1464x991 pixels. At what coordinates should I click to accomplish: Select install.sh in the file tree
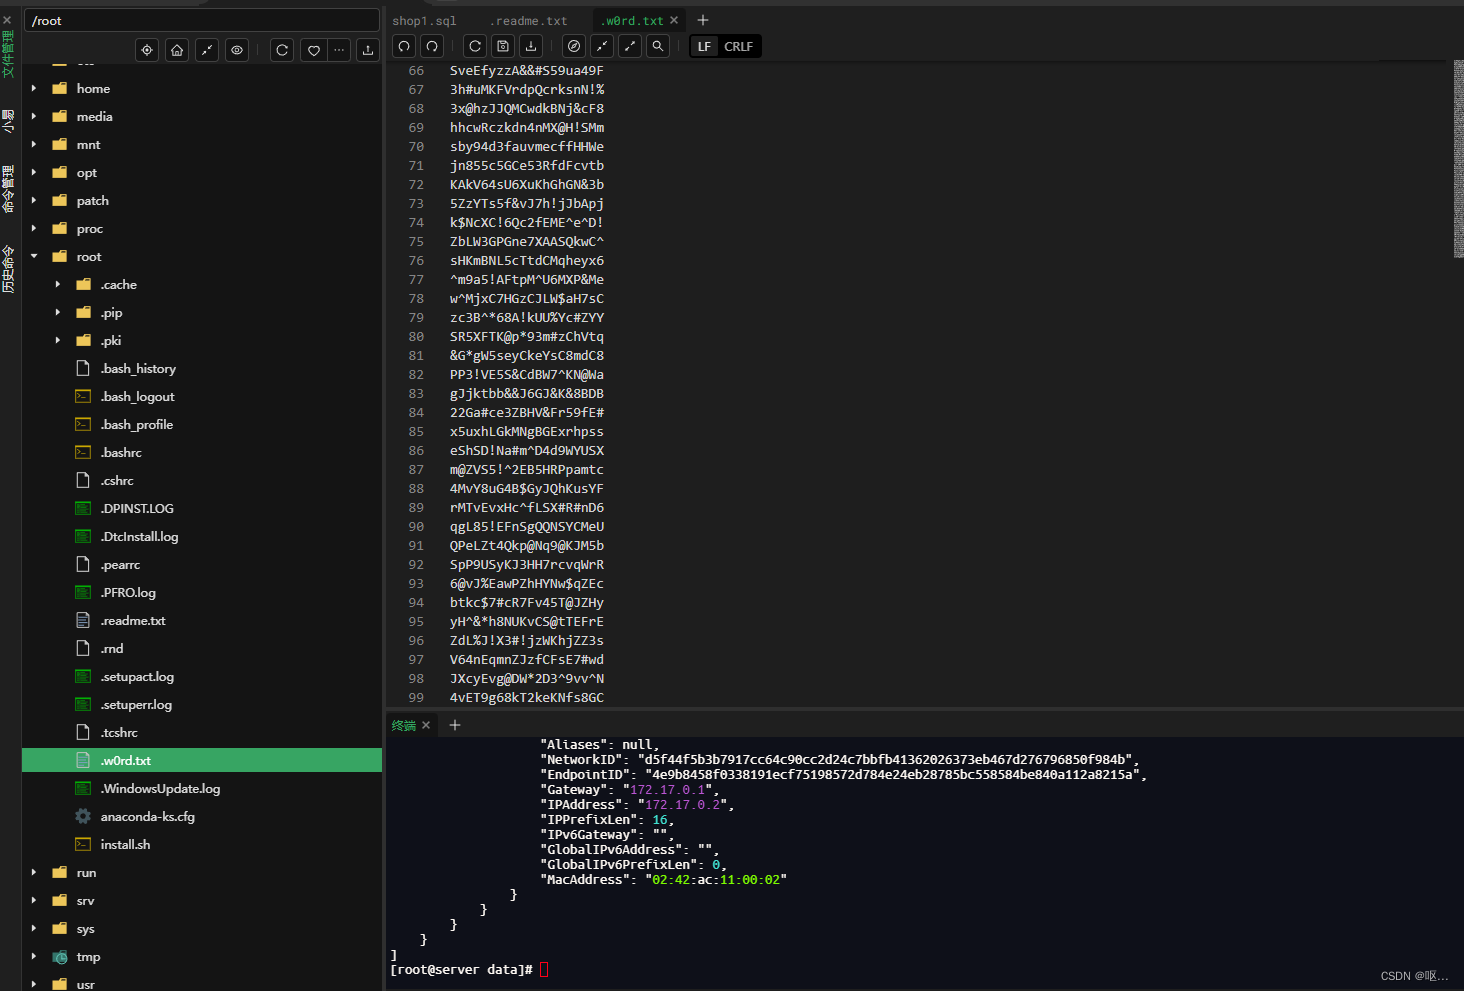coord(125,845)
